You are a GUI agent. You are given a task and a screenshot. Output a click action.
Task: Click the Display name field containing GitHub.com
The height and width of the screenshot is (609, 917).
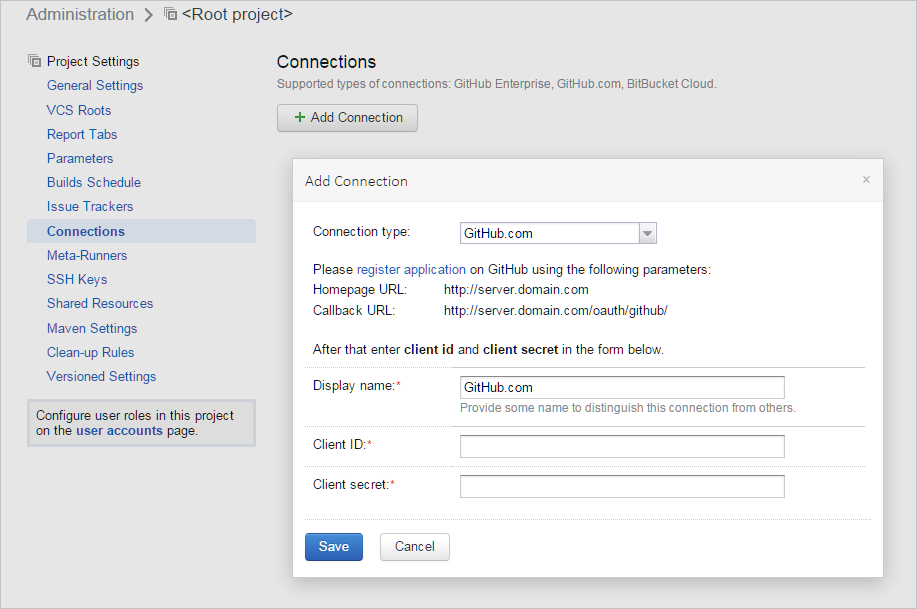tap(621, 387)
